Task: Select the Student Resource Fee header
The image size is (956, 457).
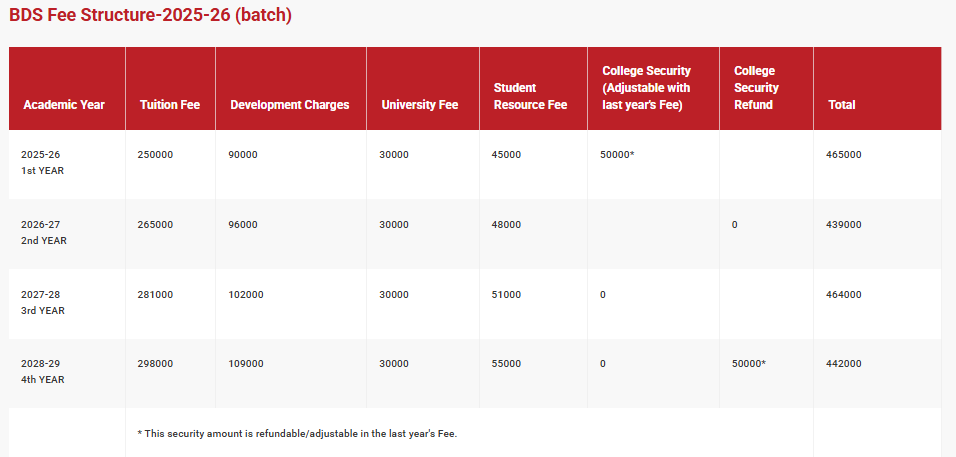Action: point(530,96)
